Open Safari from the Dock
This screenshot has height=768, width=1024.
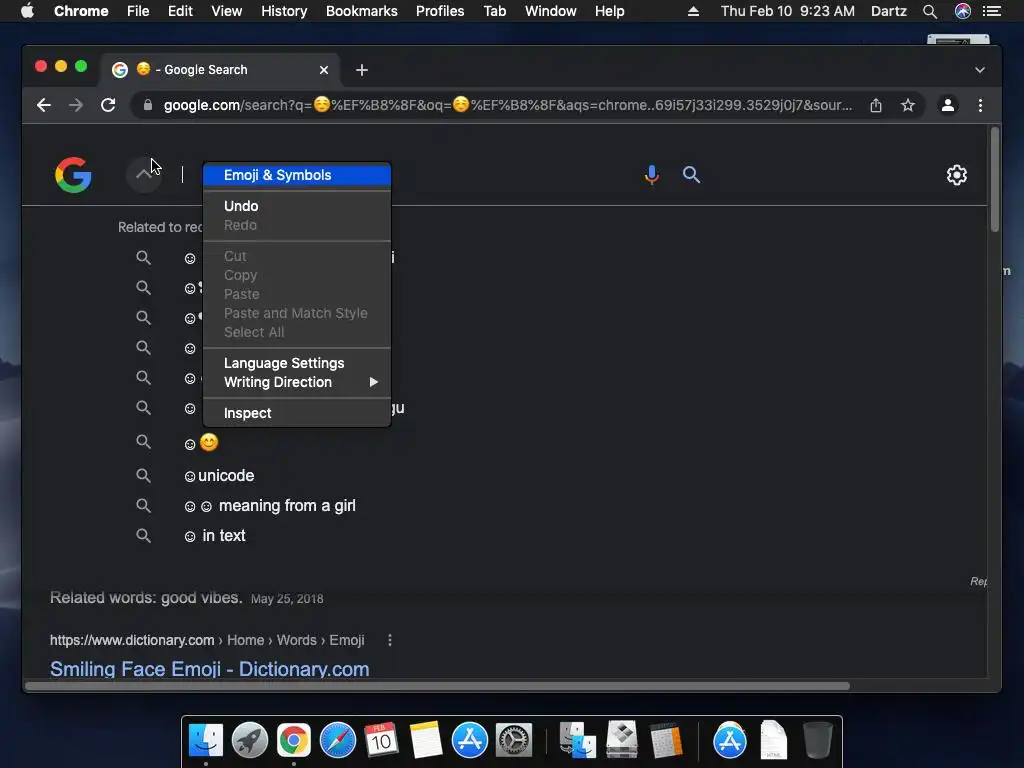pyautogui.click(x=338, y=741)
